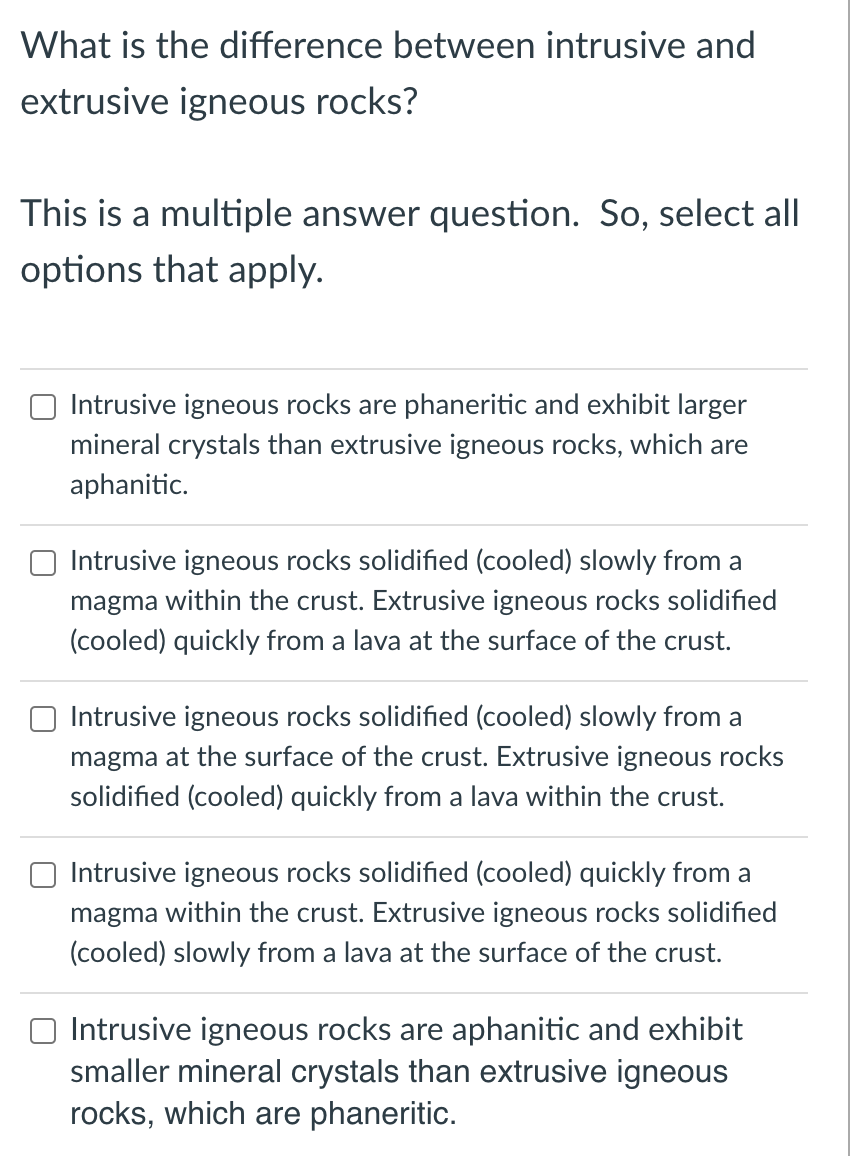The width and height of the screenshot is (852, 1156).
Task: Tick checkbox for intrusive cooled slowly within crust
Action: (43, 563)
